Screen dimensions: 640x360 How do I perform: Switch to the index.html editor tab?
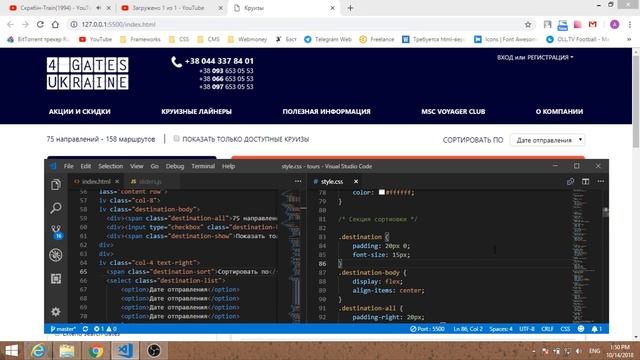[x=96, y=181]
